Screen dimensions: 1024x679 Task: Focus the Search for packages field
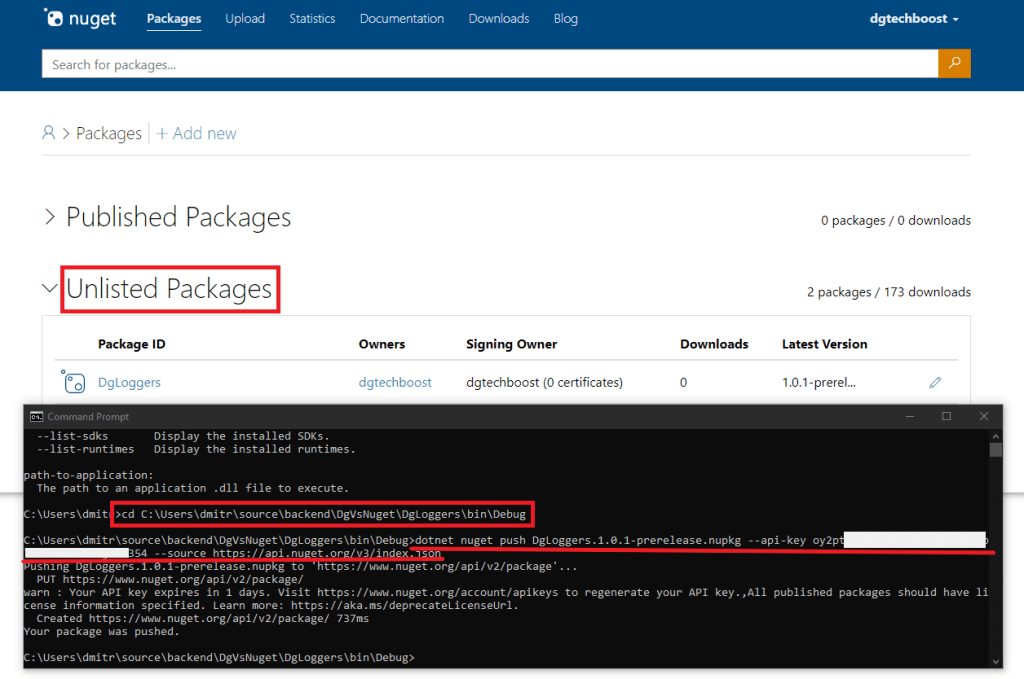tap(490, 64)
